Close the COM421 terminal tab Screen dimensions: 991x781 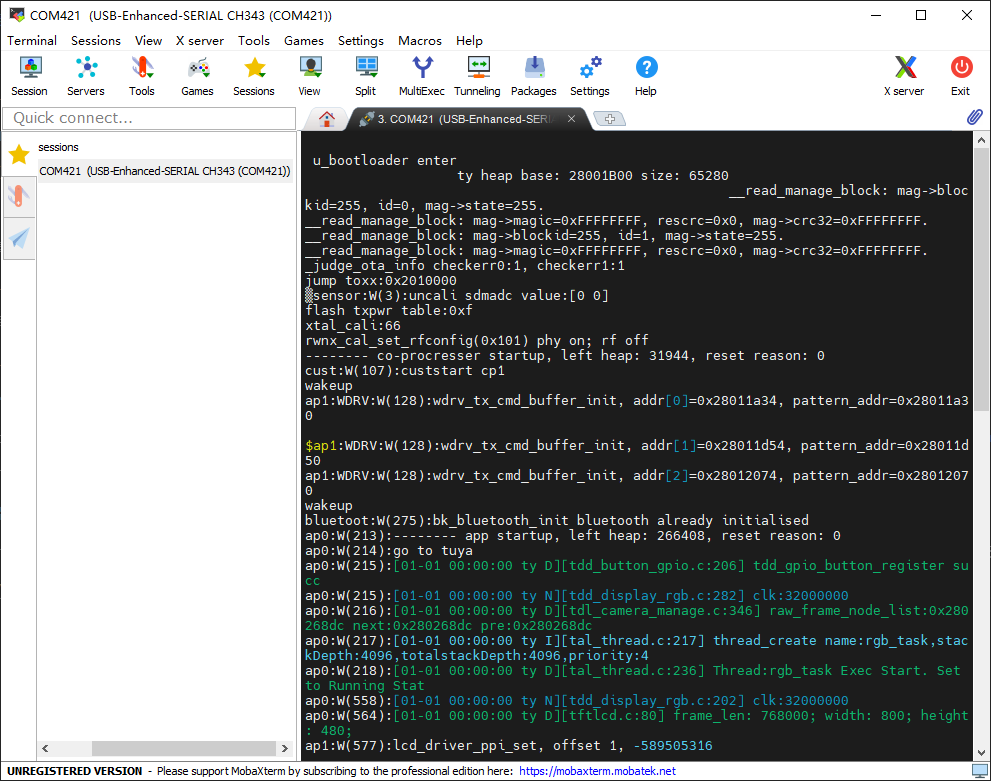[572, 119]
